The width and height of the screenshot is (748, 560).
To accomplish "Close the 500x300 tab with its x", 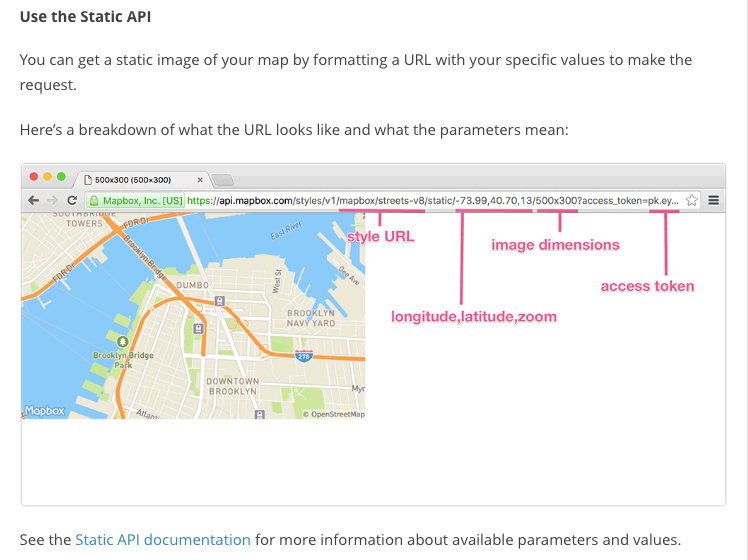I will (x=200, y=180).
